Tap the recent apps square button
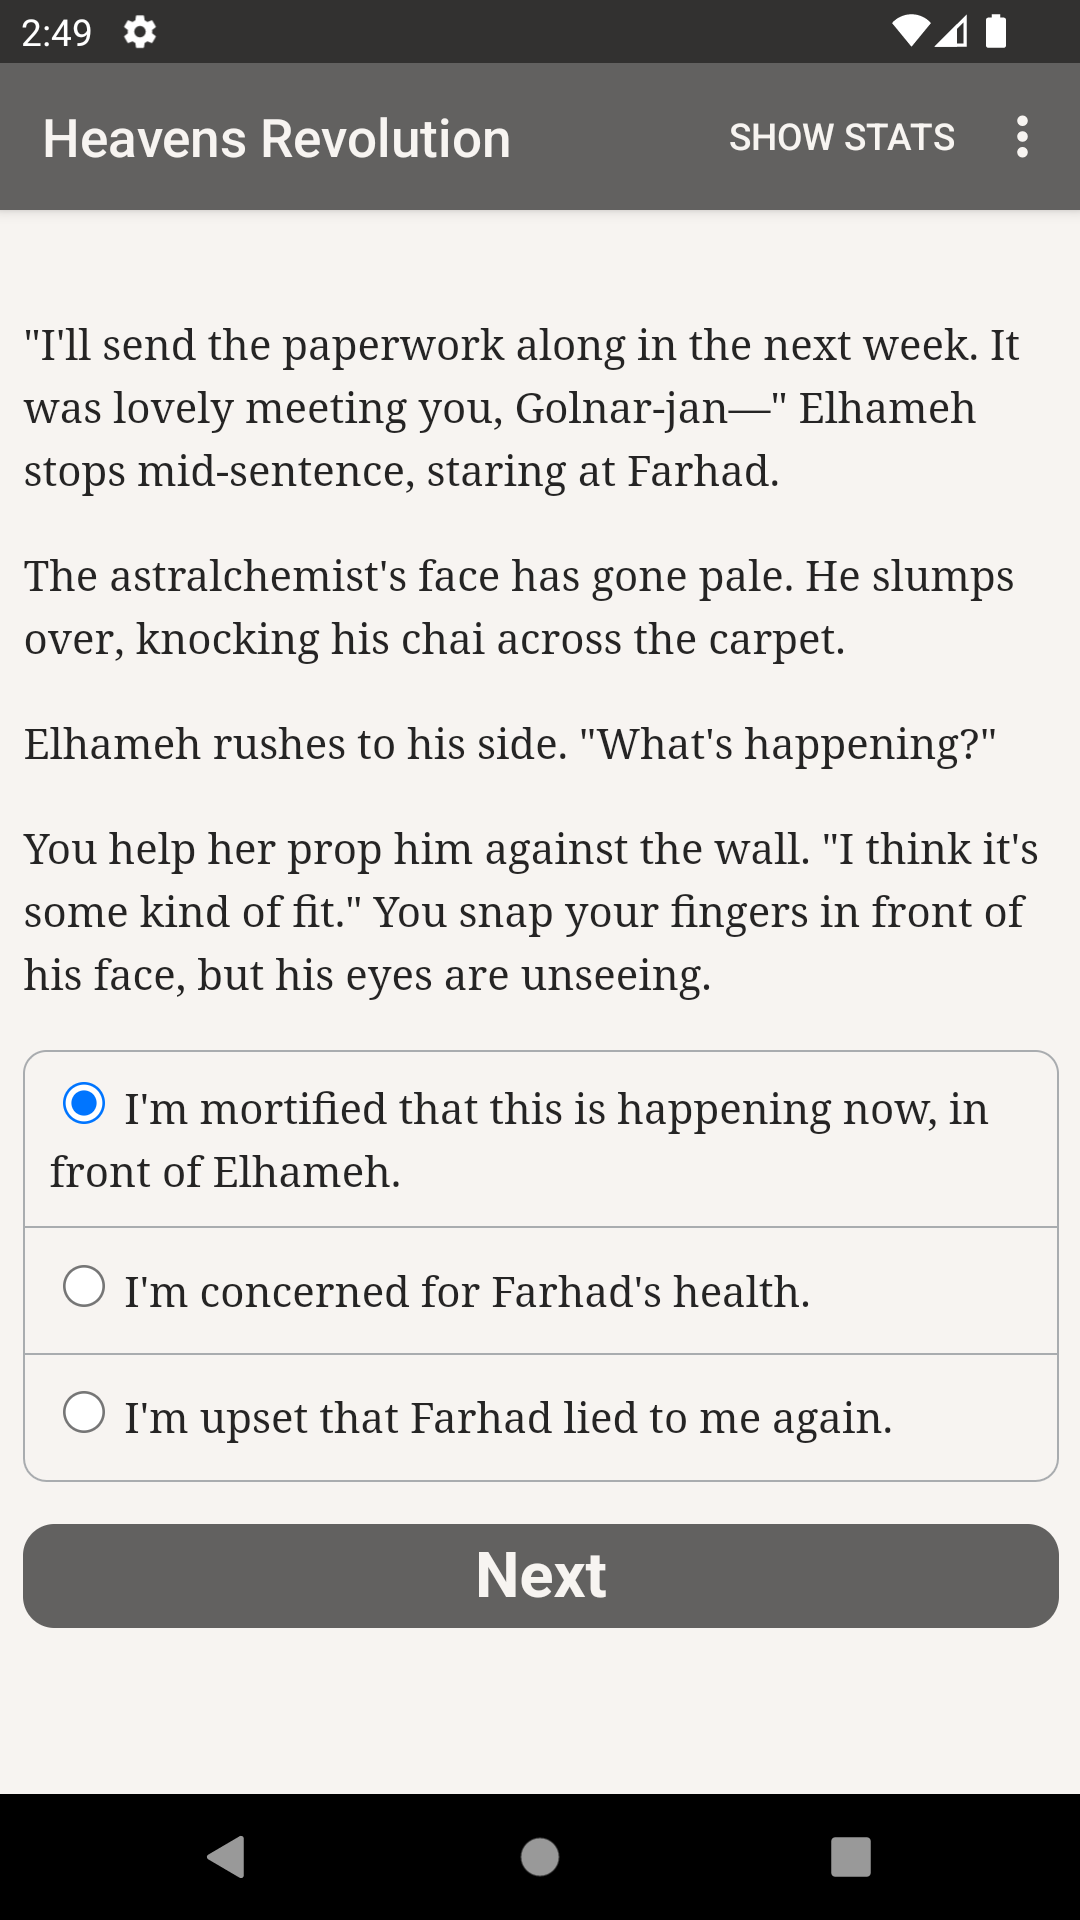 coord(850,1857)
